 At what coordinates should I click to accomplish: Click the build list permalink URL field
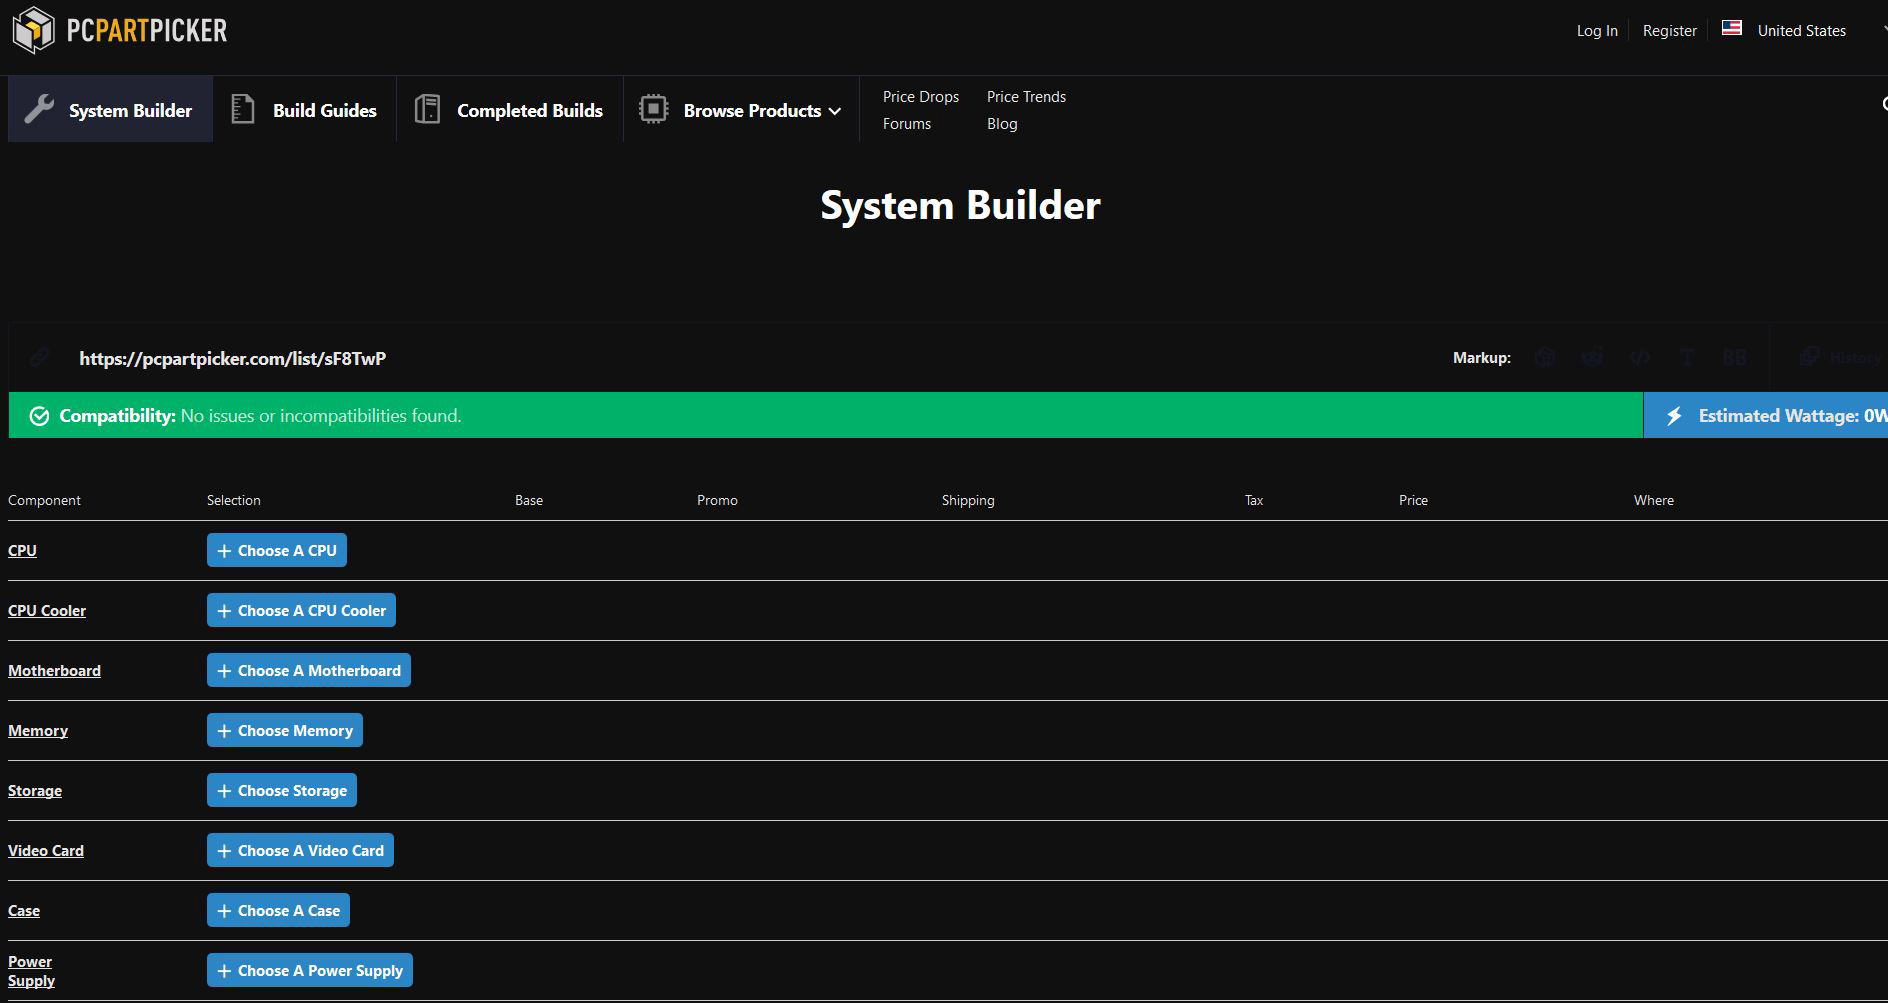[233, 358]
